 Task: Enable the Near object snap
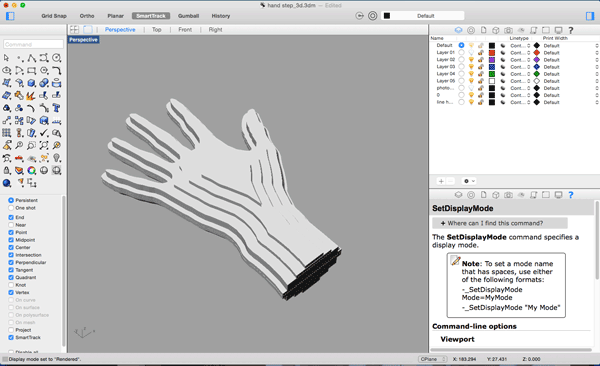(11, 225)
